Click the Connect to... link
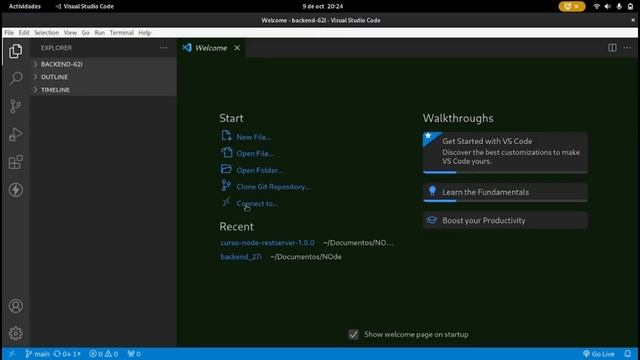 [x=257, y=203]
